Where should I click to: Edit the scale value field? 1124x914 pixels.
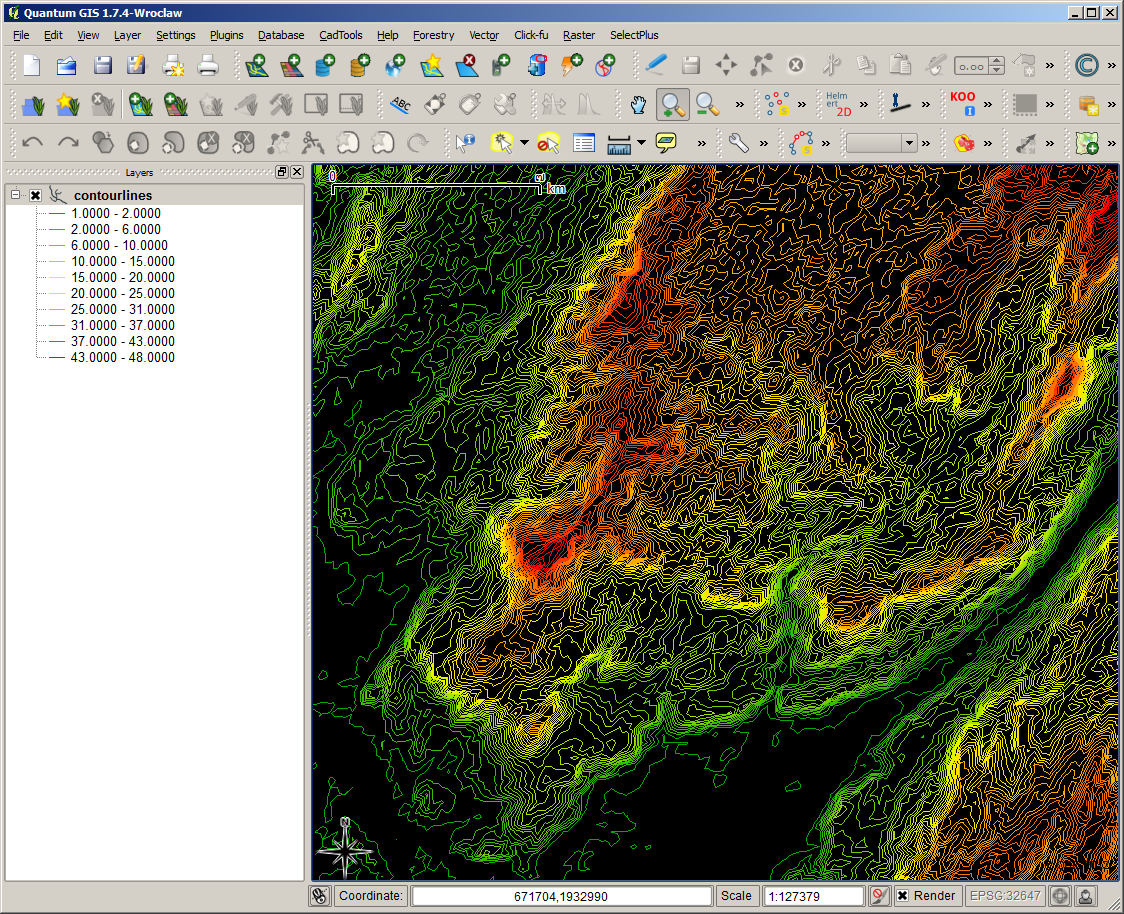[x=813, y=895]
